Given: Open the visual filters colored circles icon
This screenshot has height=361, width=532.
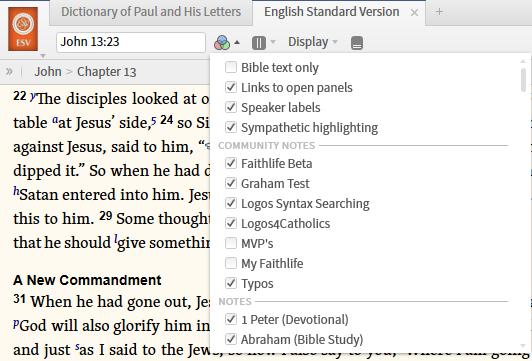Looking at the screenshot, I should [222, 43].
